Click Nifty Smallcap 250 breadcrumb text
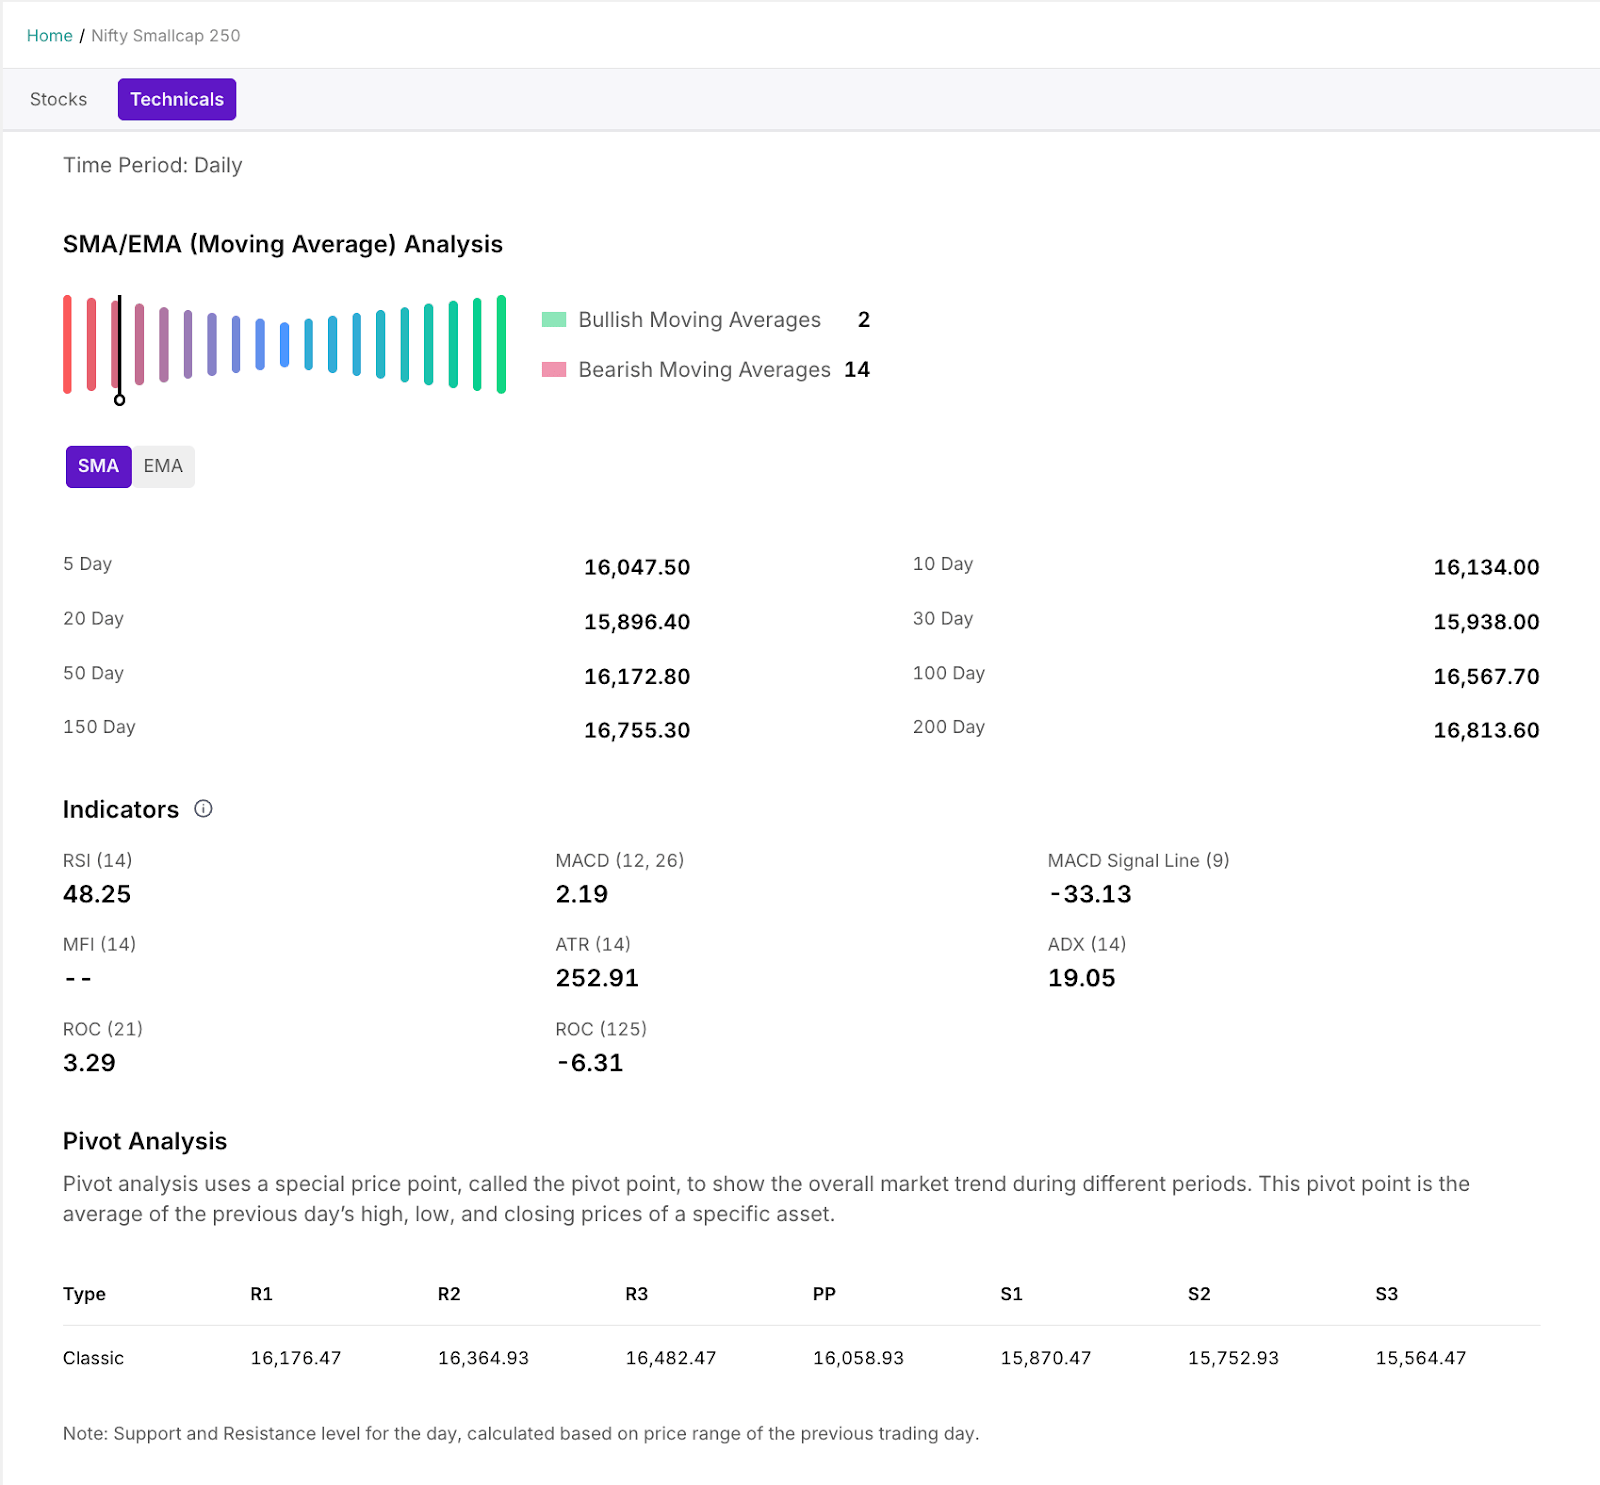This screenshot has width=1600, height=1485. click(x=166, y=36)
